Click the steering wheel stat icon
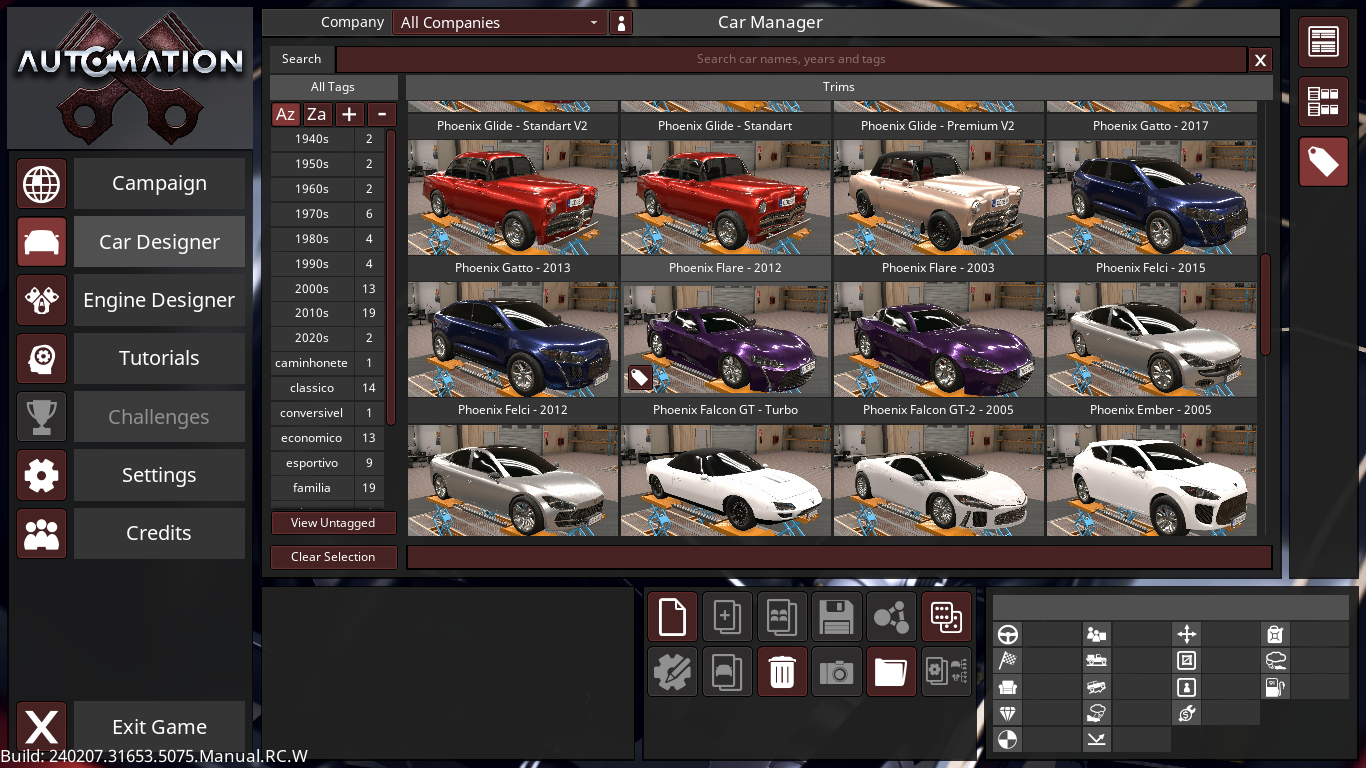 point(1008,634)
